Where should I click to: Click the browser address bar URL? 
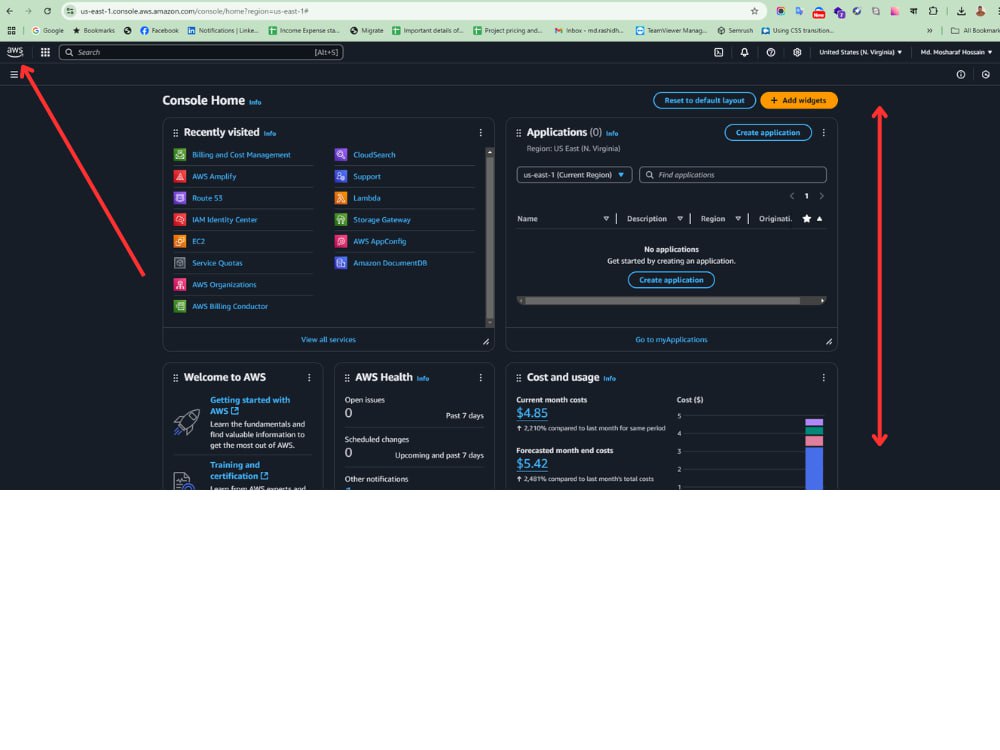click(194, 11)
